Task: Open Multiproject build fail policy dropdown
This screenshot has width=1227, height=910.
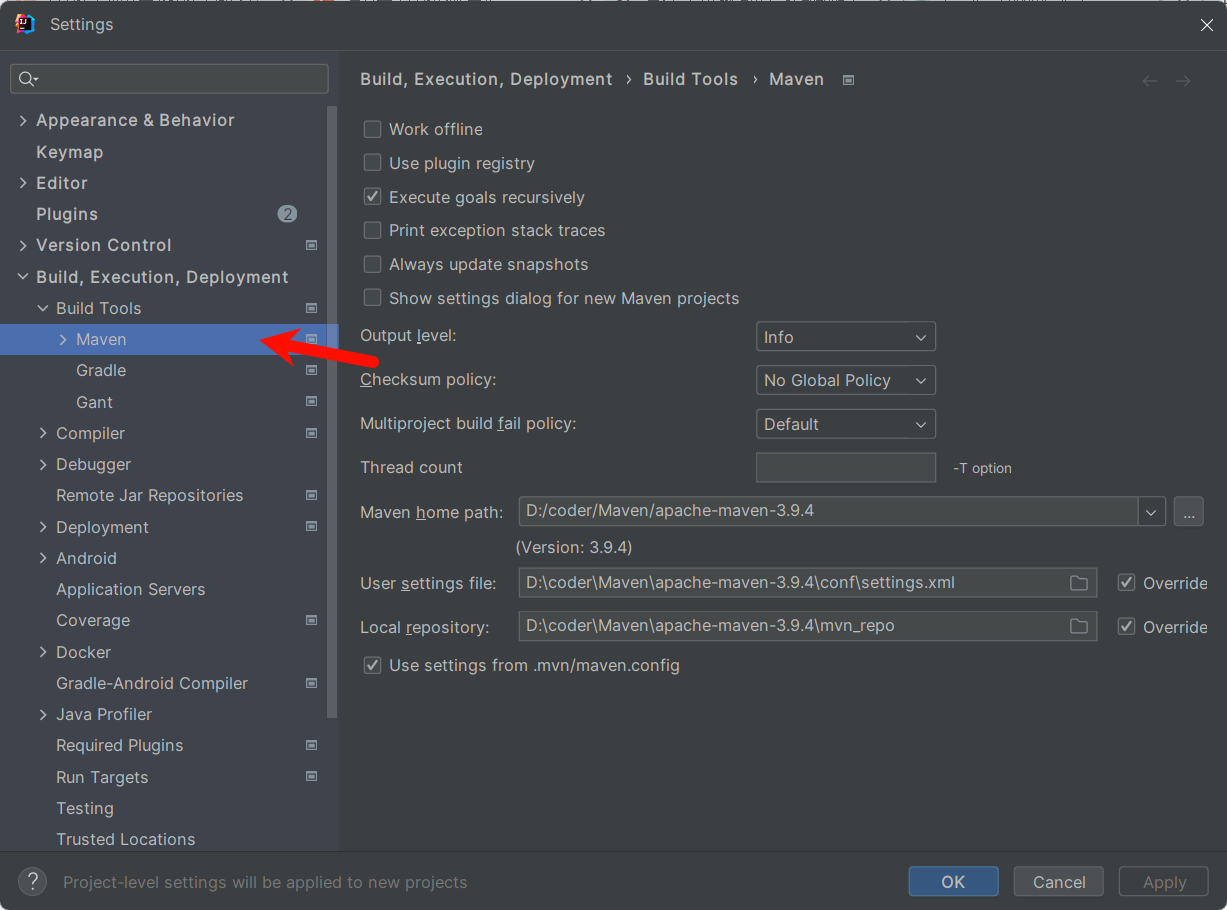Action: 846,424
